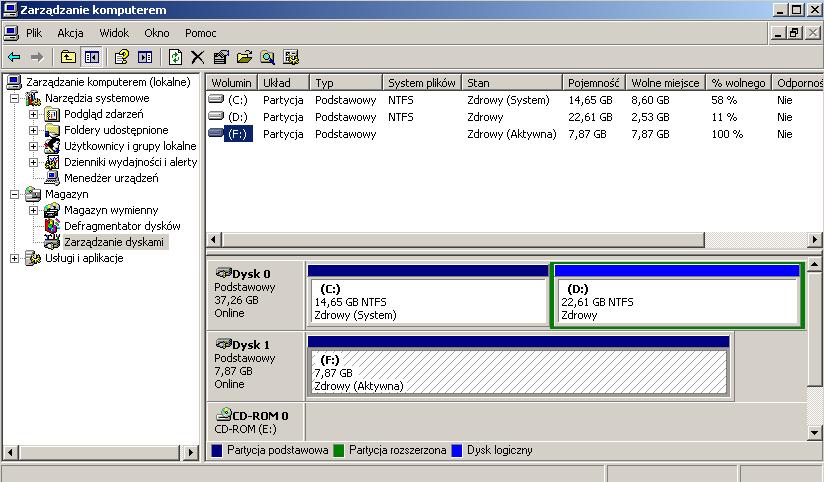The width and height of the screenshot is (824, 482).
Task: Open the Widok menu
Action: (114, 33)
